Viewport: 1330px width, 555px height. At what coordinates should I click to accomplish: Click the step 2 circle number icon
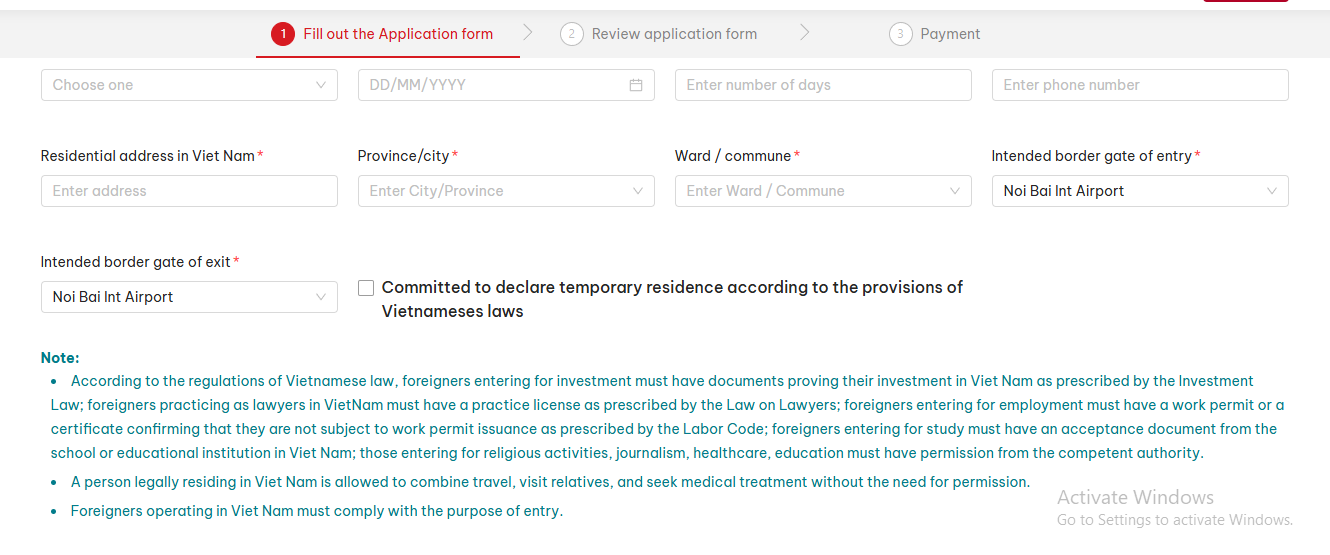[572, 34]
